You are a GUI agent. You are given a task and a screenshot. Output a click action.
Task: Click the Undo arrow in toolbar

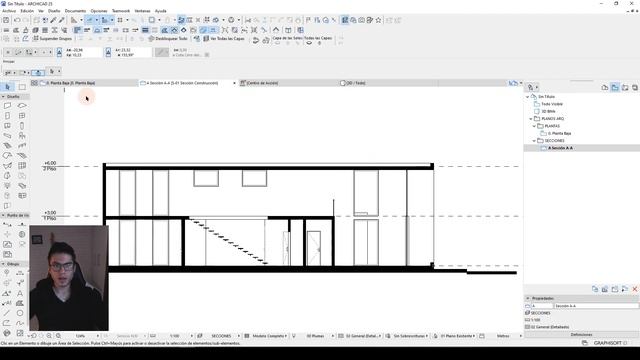pos(17,20)
